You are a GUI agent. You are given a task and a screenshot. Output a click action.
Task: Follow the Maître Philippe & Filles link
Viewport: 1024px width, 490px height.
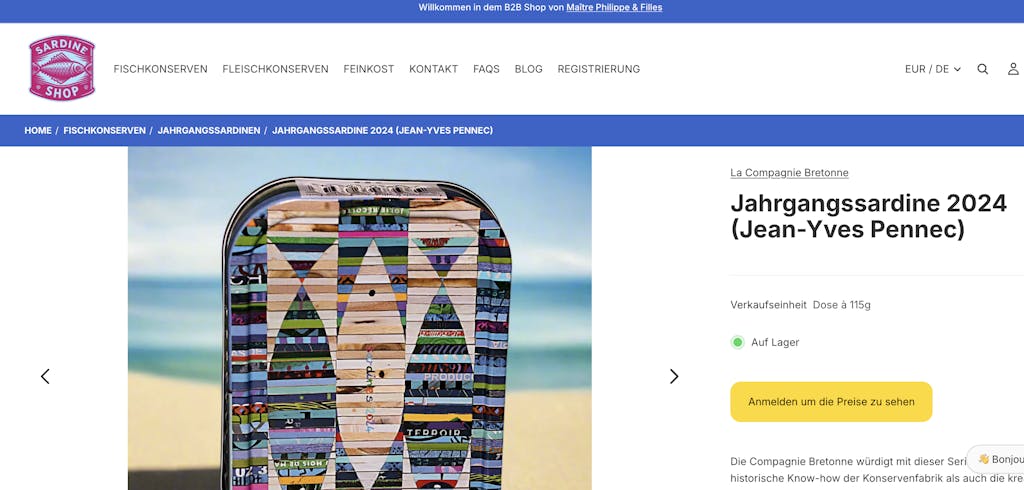point(614,8)
